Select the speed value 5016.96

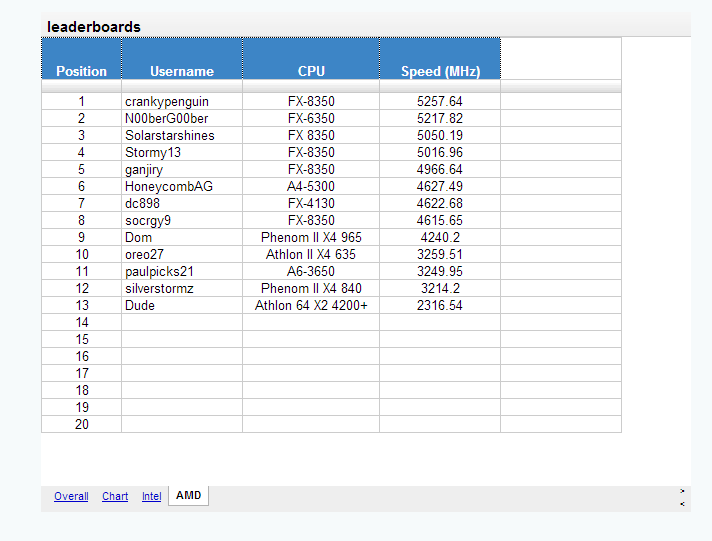[440, 152]
